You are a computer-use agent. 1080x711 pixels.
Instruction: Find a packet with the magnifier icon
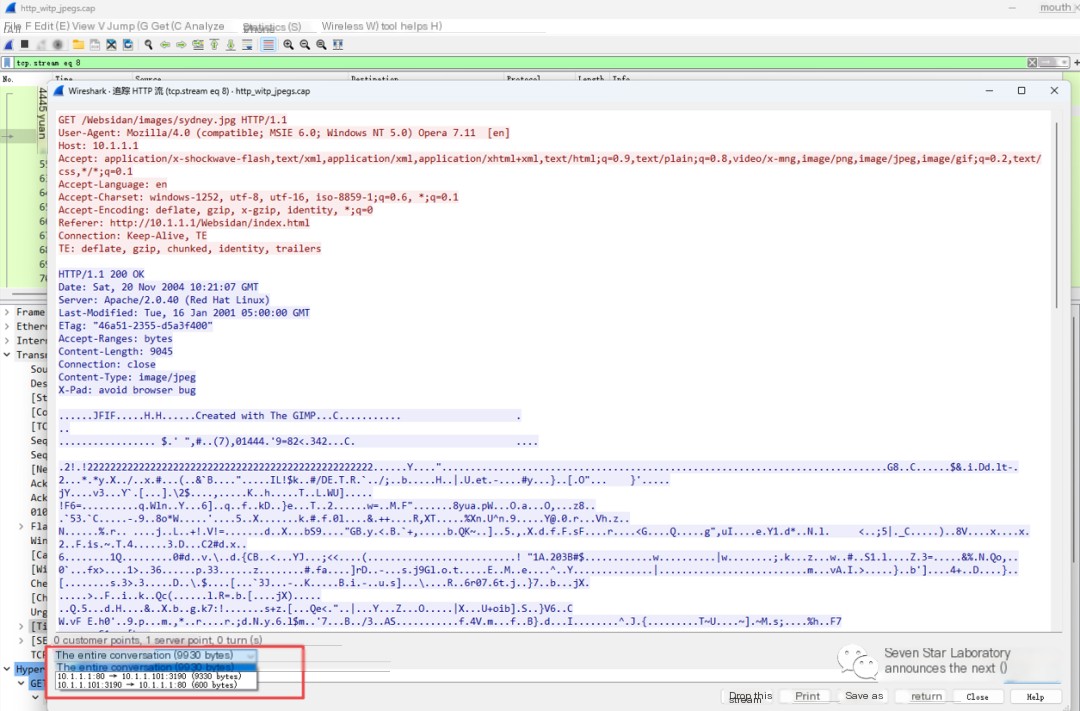pos(148,45)
